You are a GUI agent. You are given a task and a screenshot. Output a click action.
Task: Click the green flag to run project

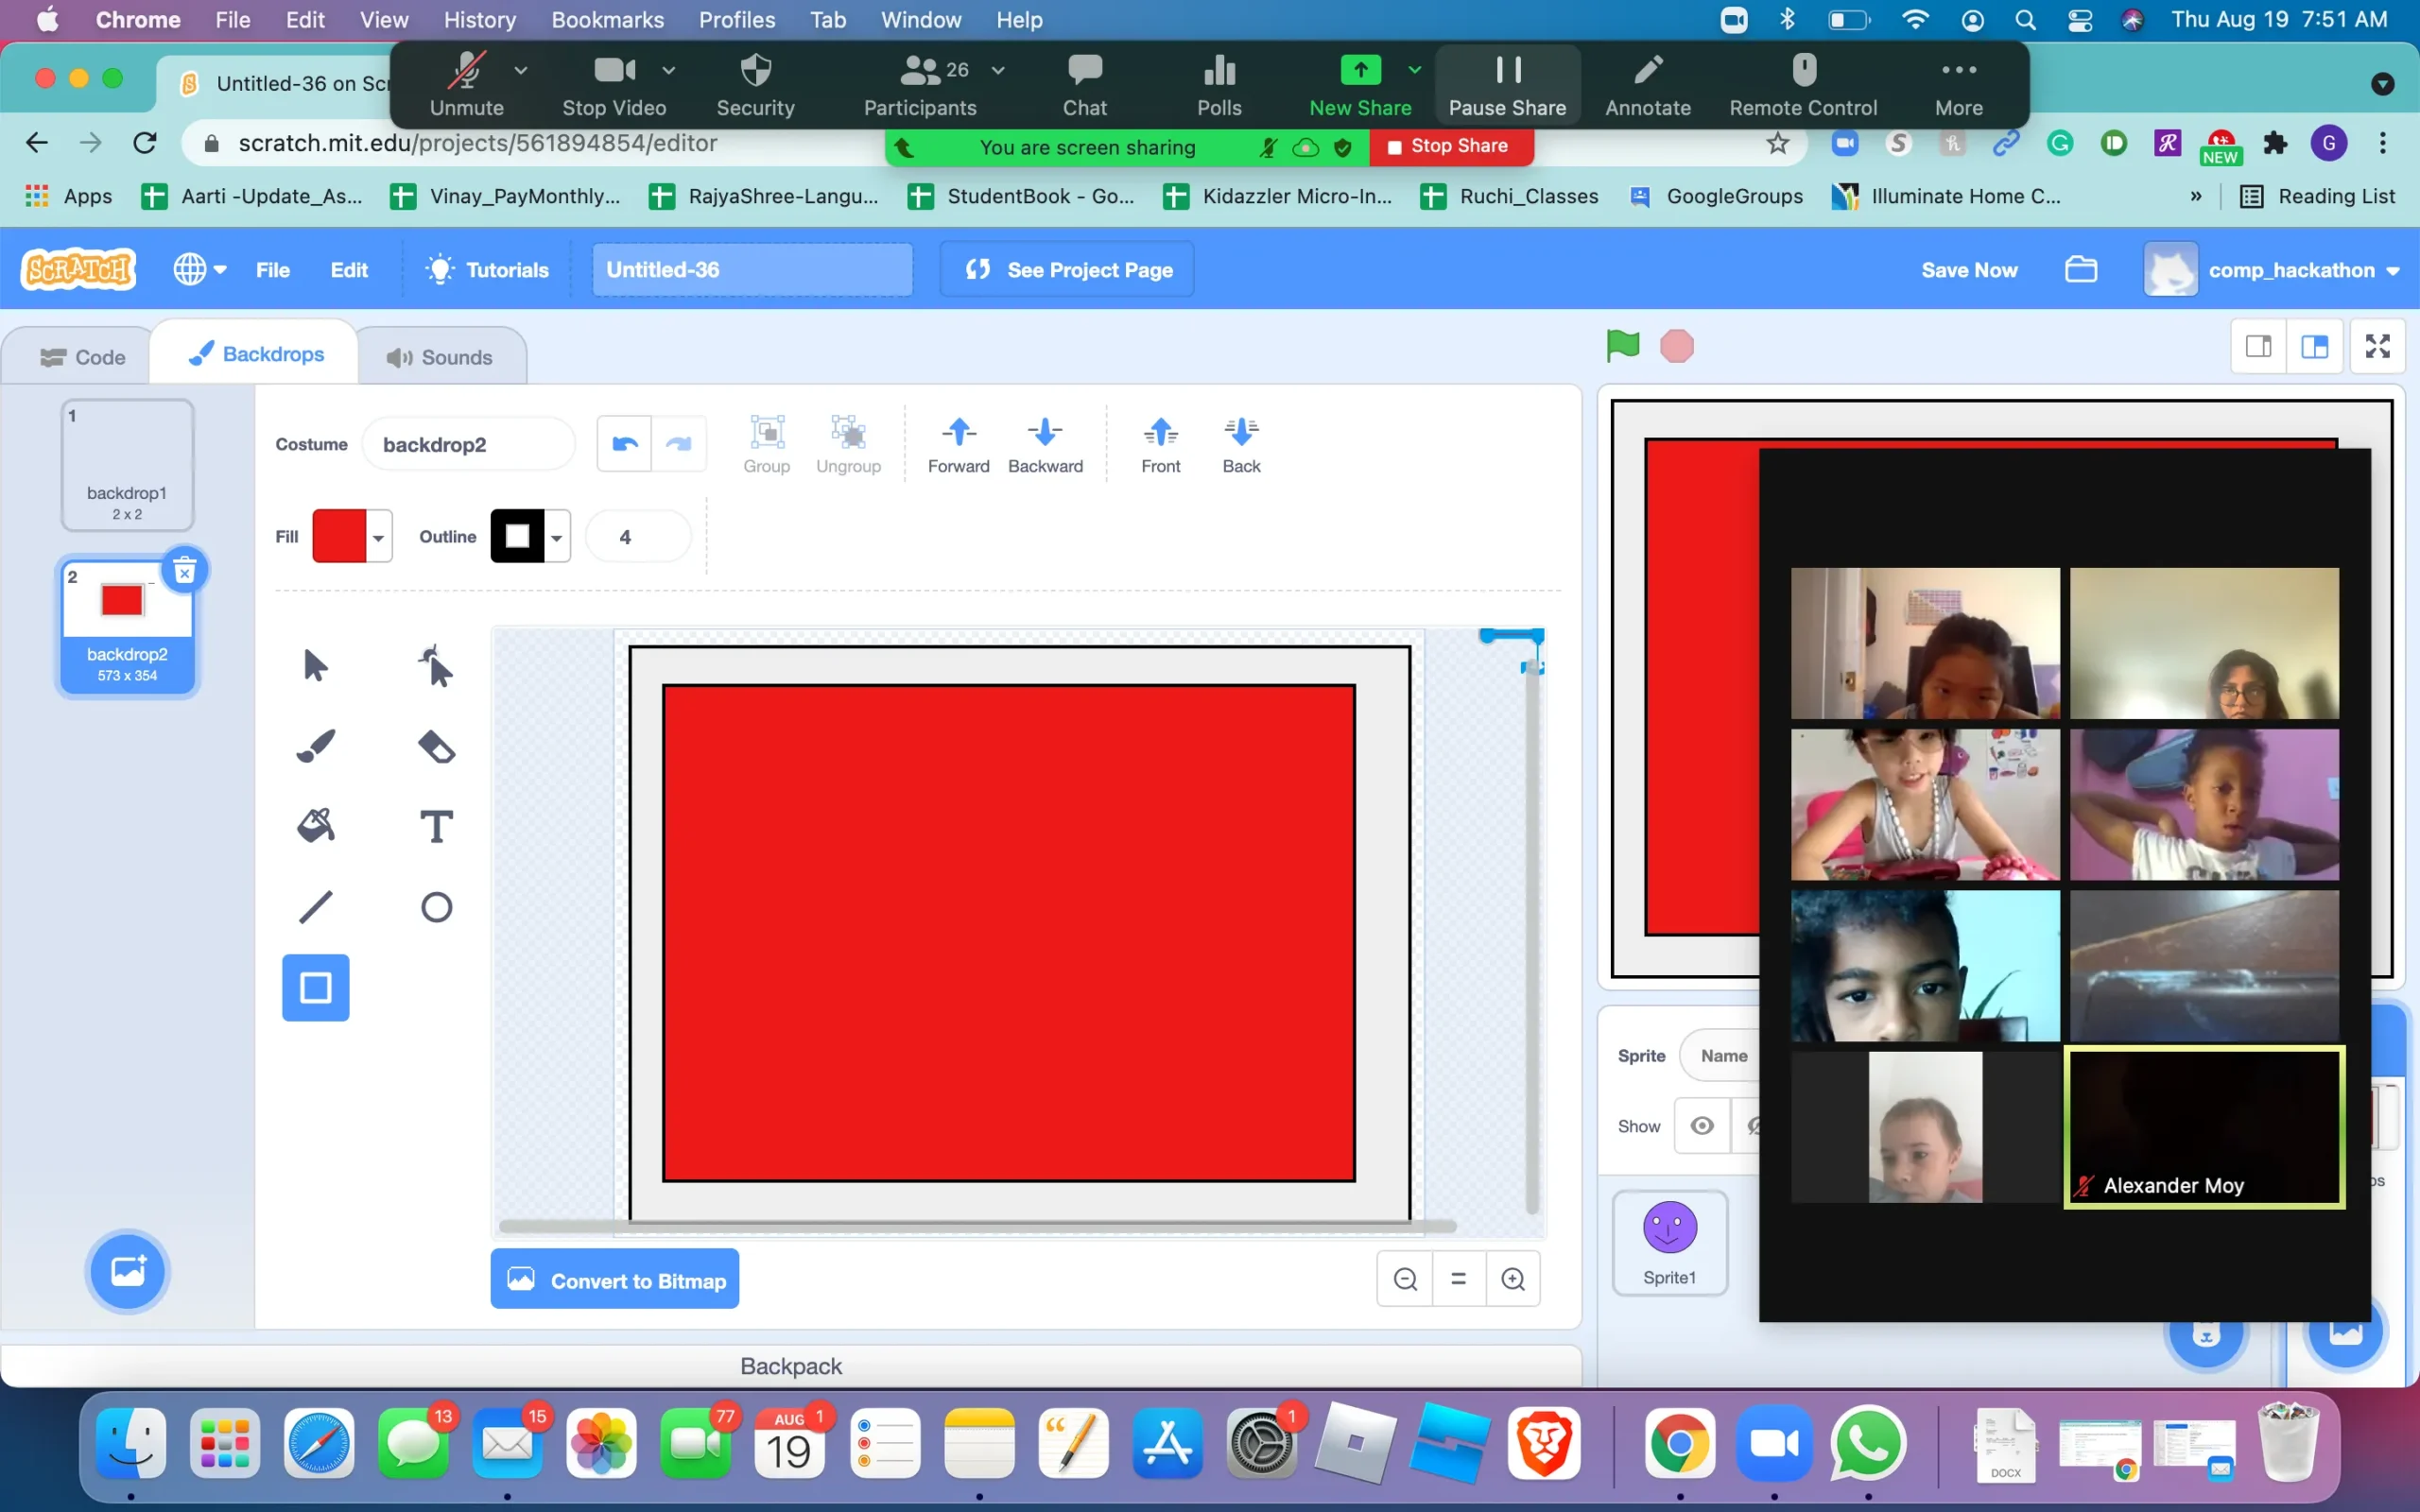[1622, 346]
